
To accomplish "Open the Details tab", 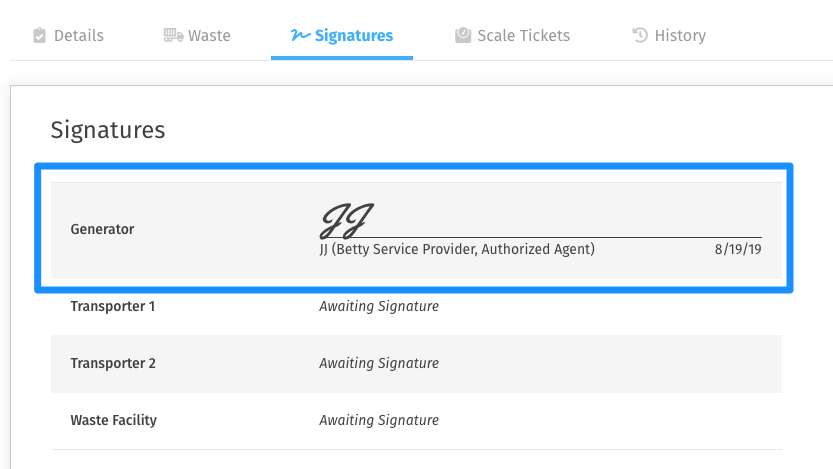I will (x=69, y=36).
